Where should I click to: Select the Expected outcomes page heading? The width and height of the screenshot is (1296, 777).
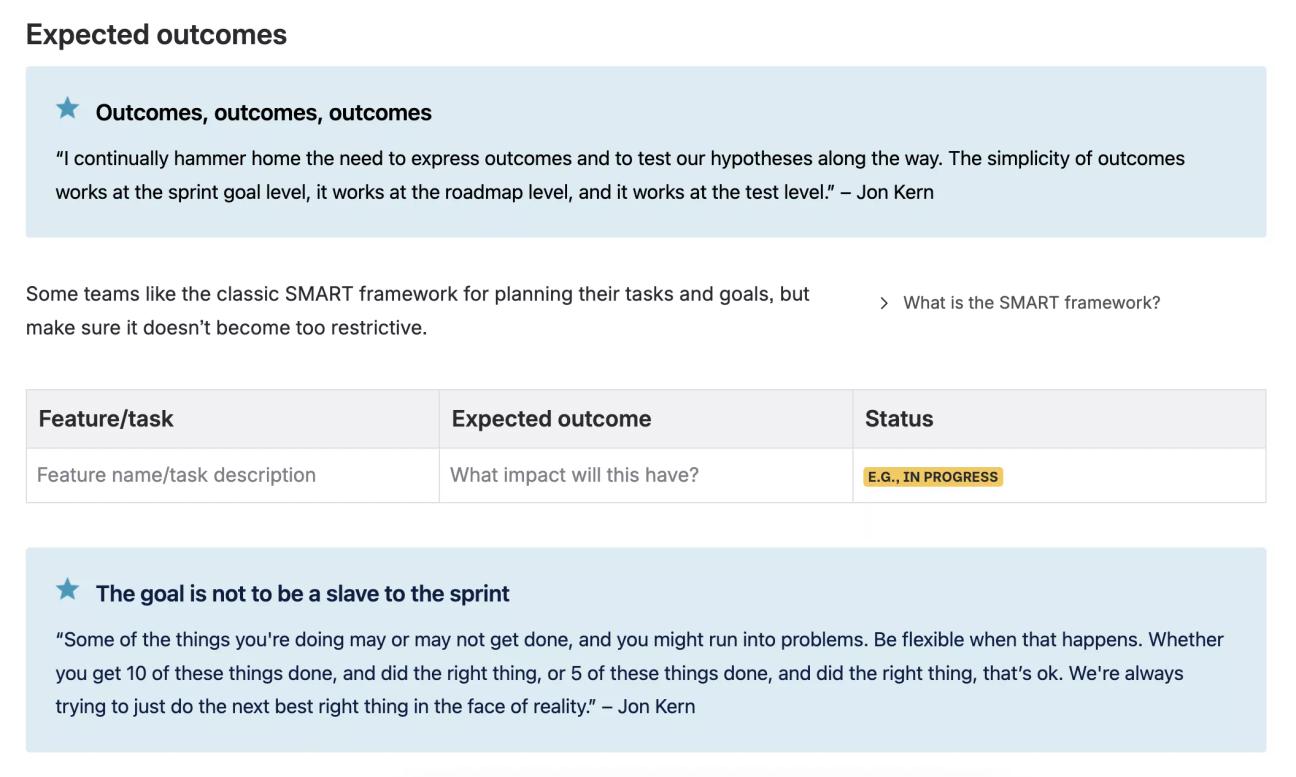tap(156, 33)
